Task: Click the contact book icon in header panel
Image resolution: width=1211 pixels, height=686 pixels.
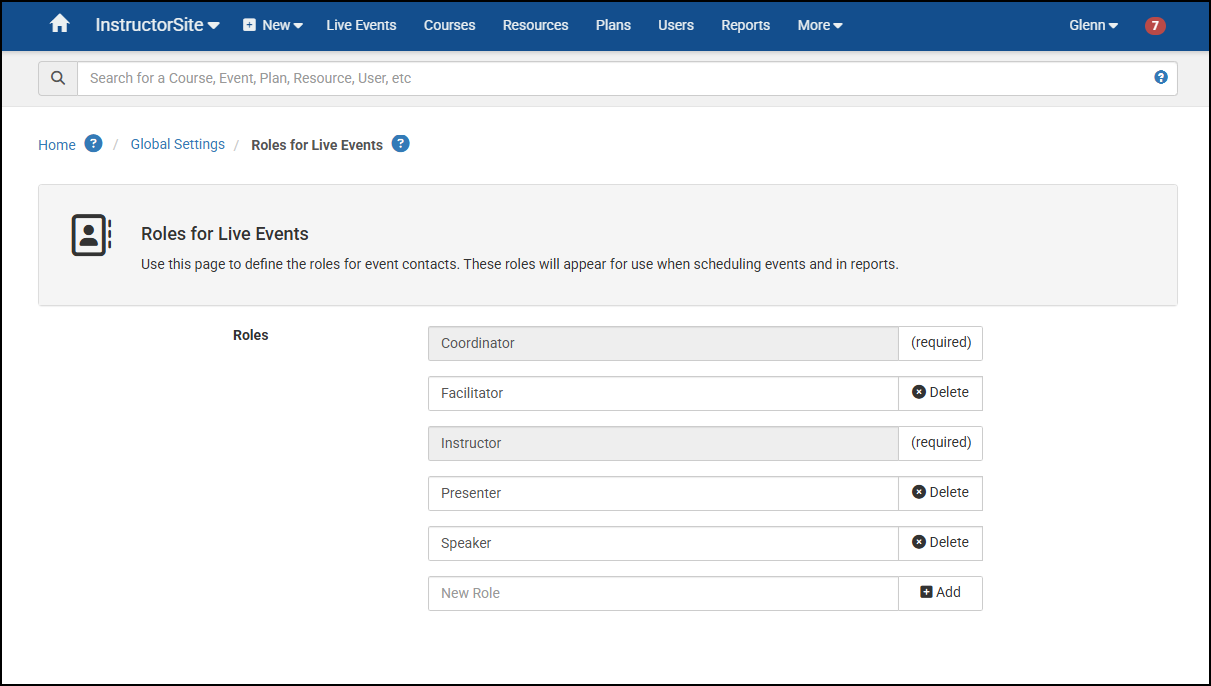Action: (x=91, y=236)
